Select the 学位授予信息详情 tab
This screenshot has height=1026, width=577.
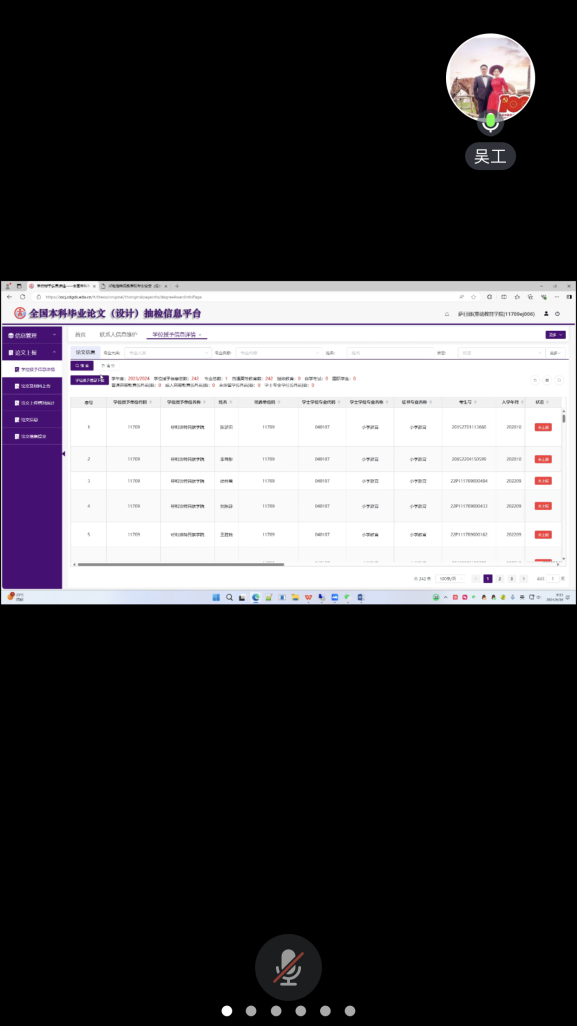177,334
